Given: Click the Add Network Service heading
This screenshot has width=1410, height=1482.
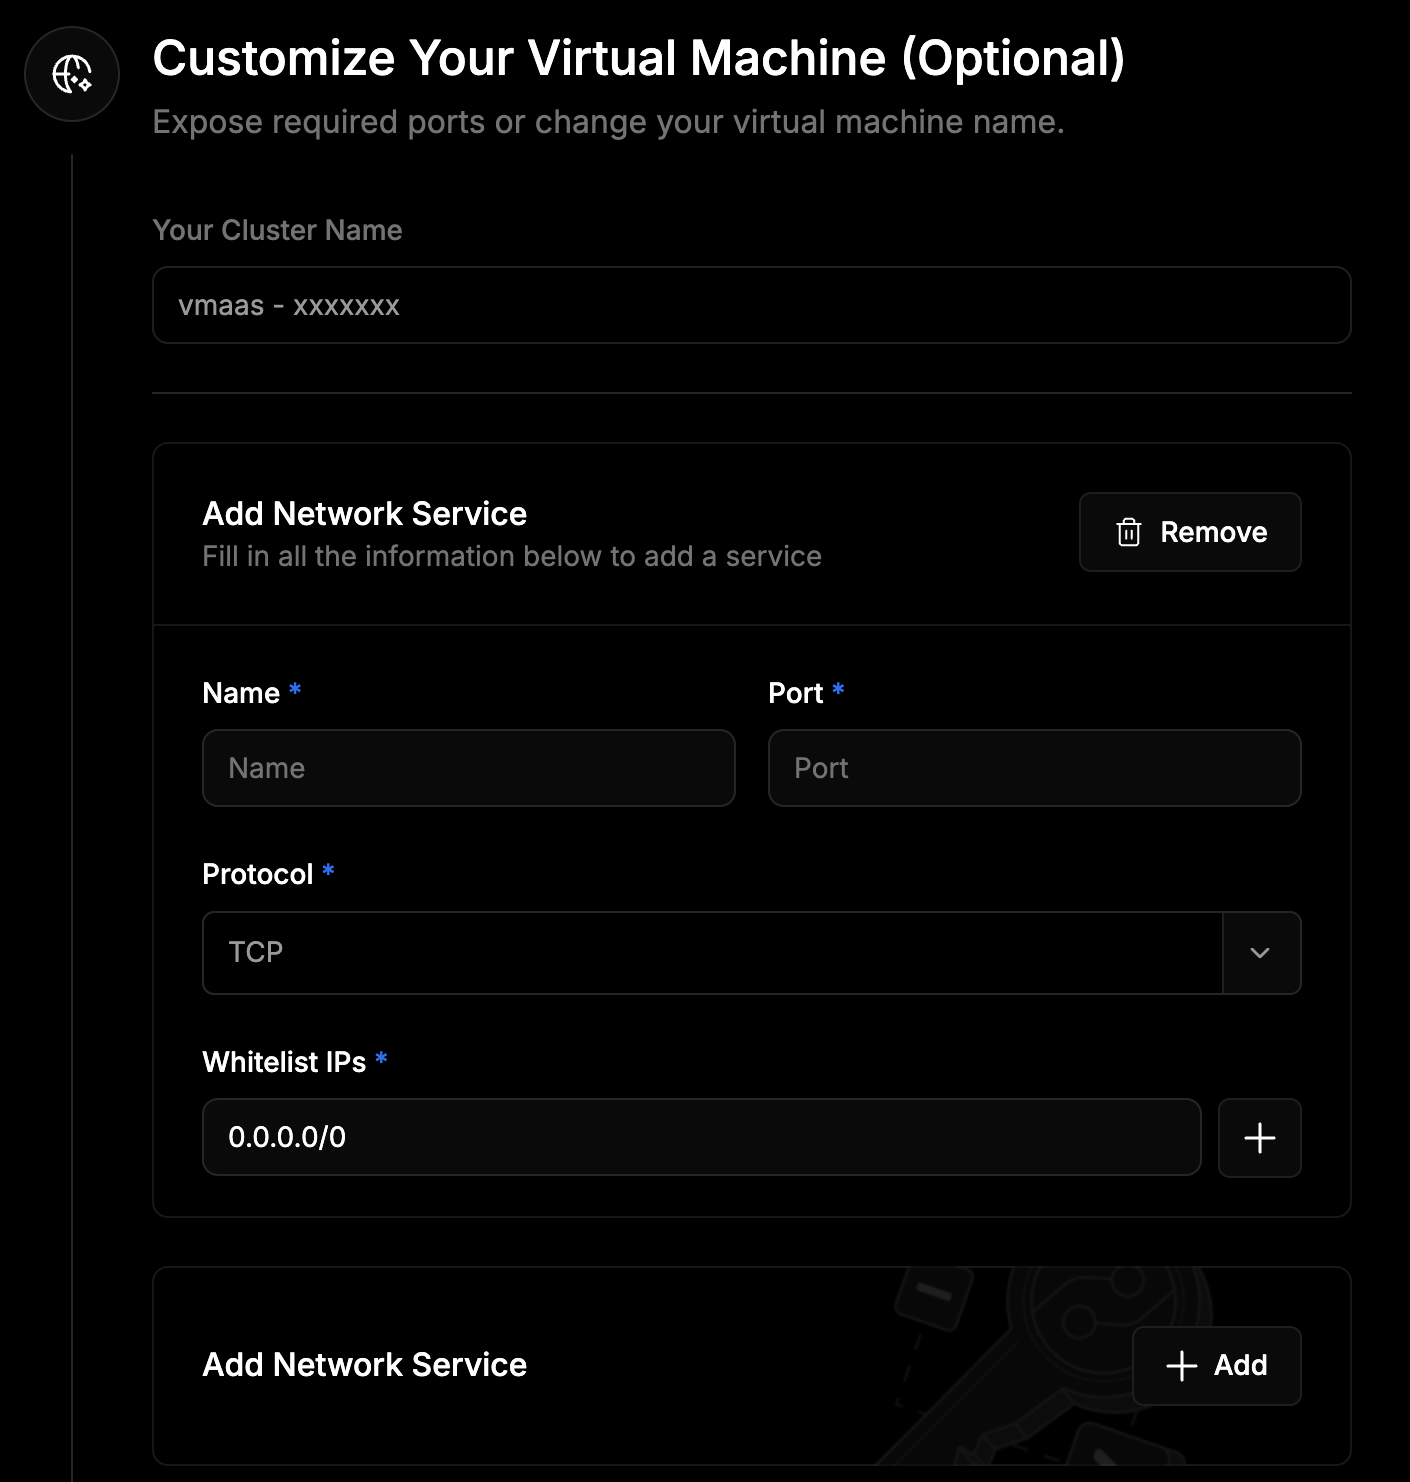Looking at the screenshot, I should pyautogui.click(x=364, y=513).
